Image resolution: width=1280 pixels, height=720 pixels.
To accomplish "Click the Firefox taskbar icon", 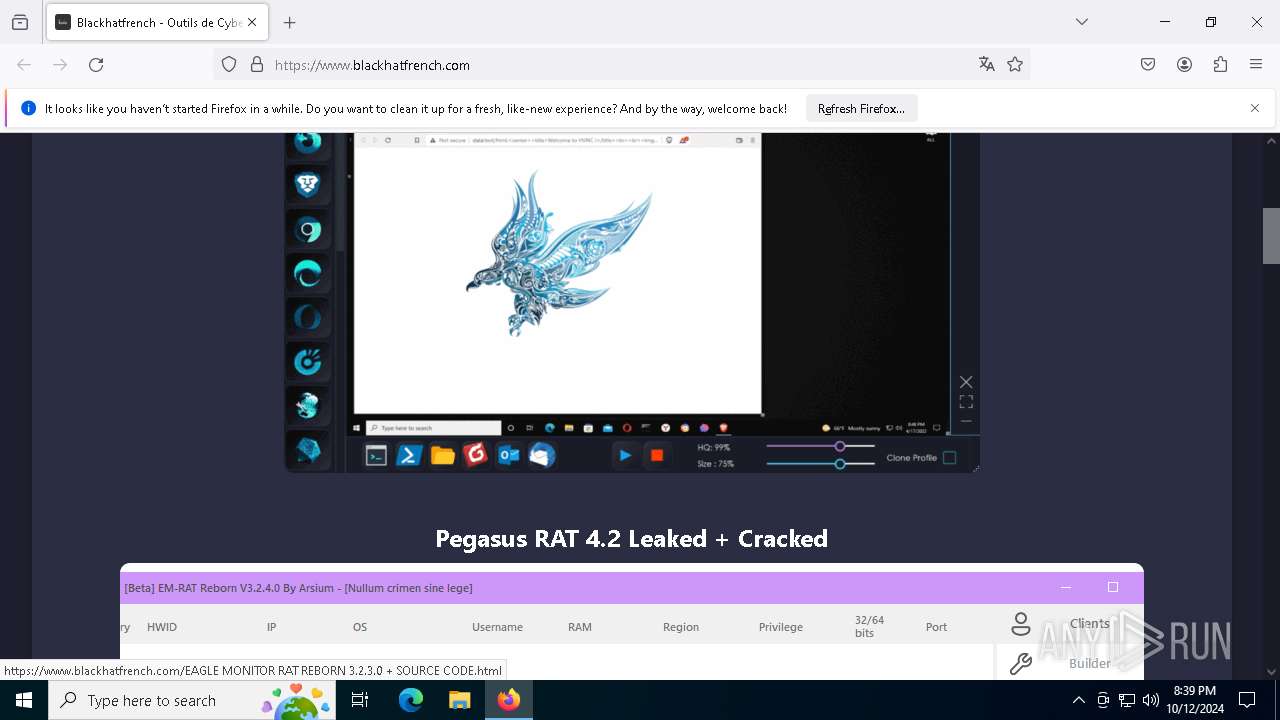I will coord(509,700).
